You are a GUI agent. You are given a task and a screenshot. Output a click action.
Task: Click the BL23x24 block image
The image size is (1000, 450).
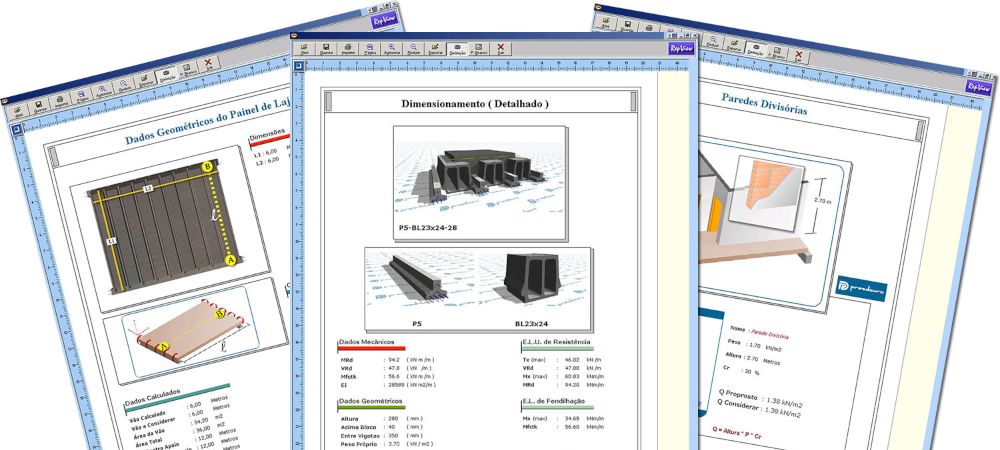pyautogui.click(x=533, y=281)
